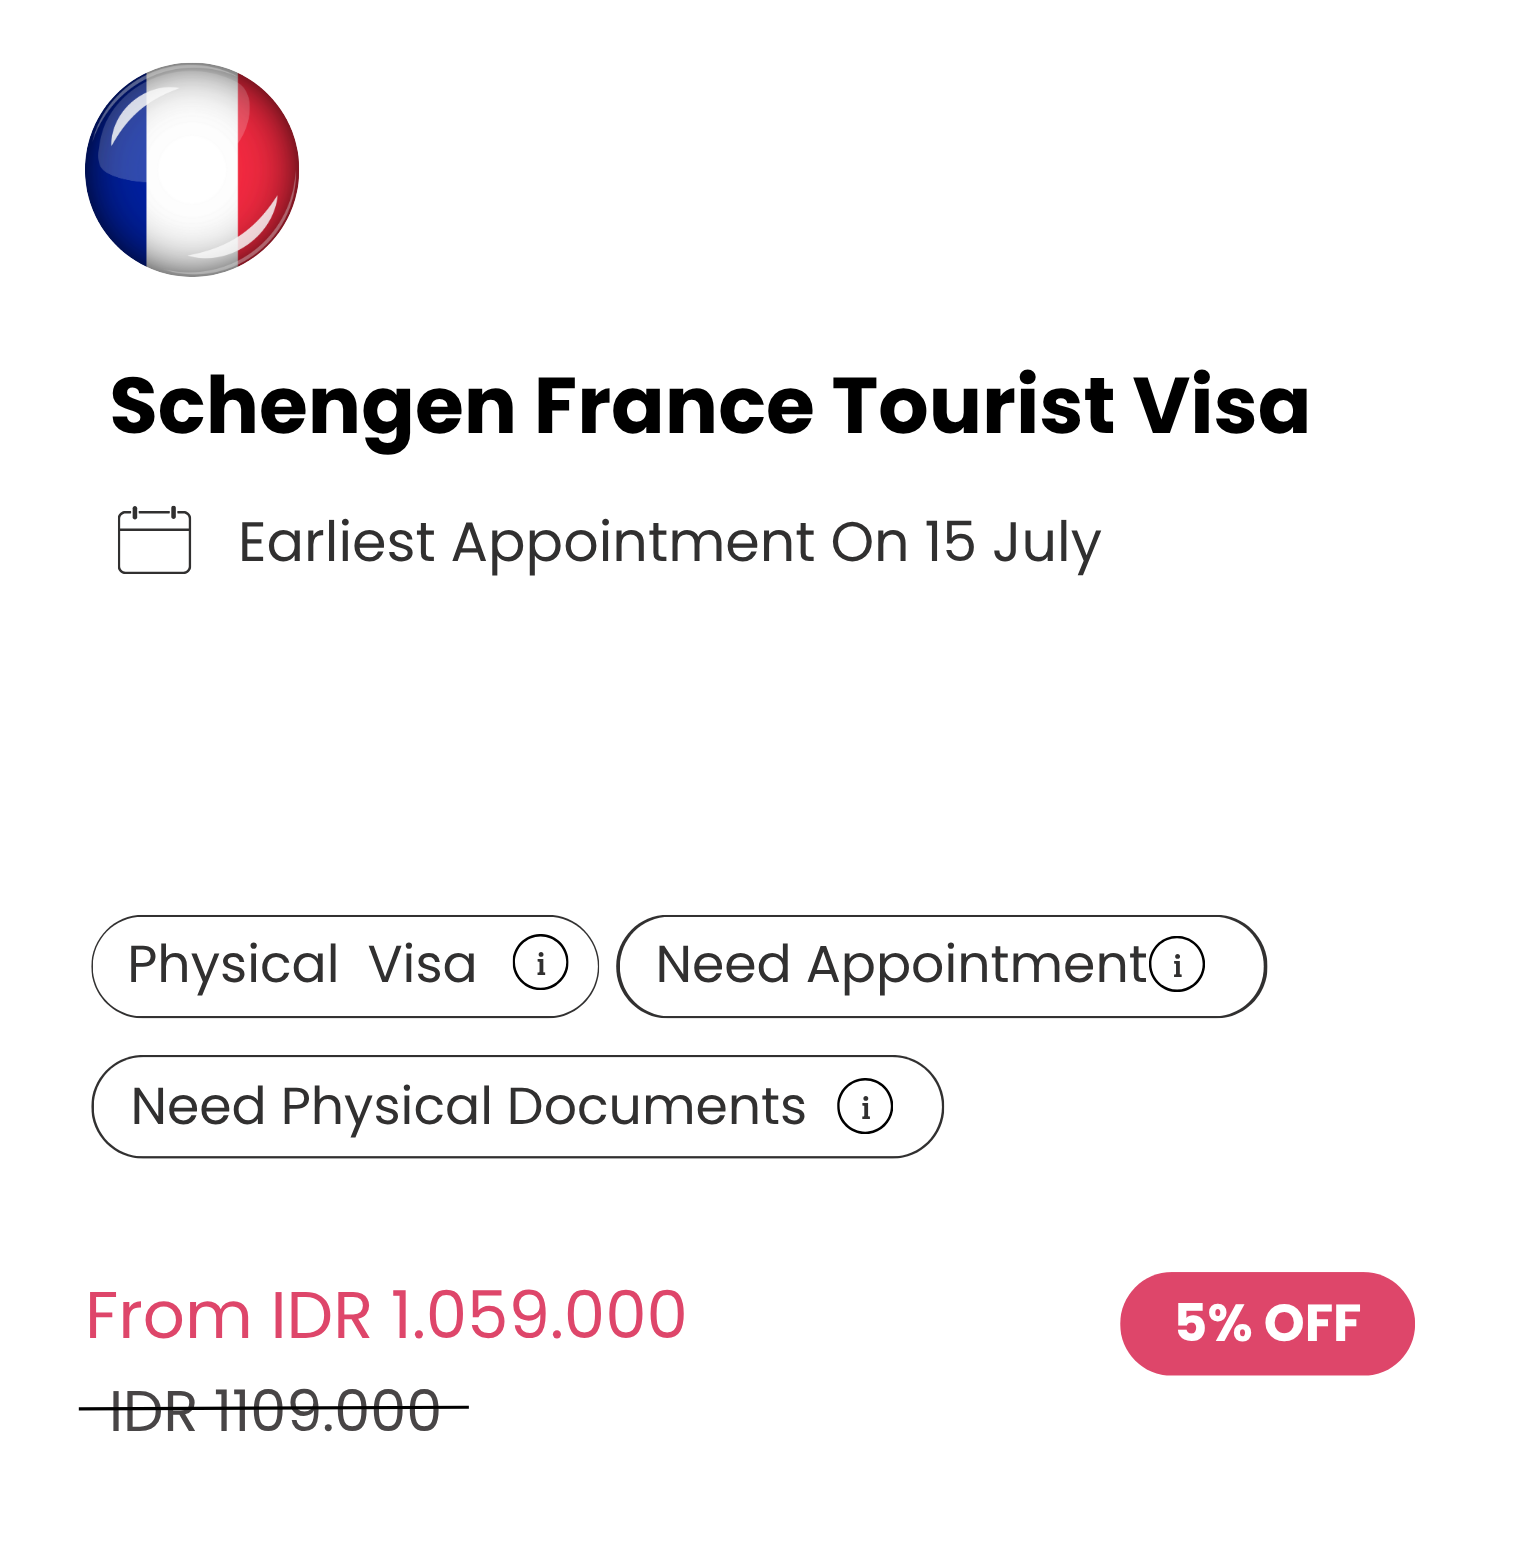This screenshot has width=1522, height=1556.
Task: Open info icon on Physical Visa tag
Action: (540, 963)
